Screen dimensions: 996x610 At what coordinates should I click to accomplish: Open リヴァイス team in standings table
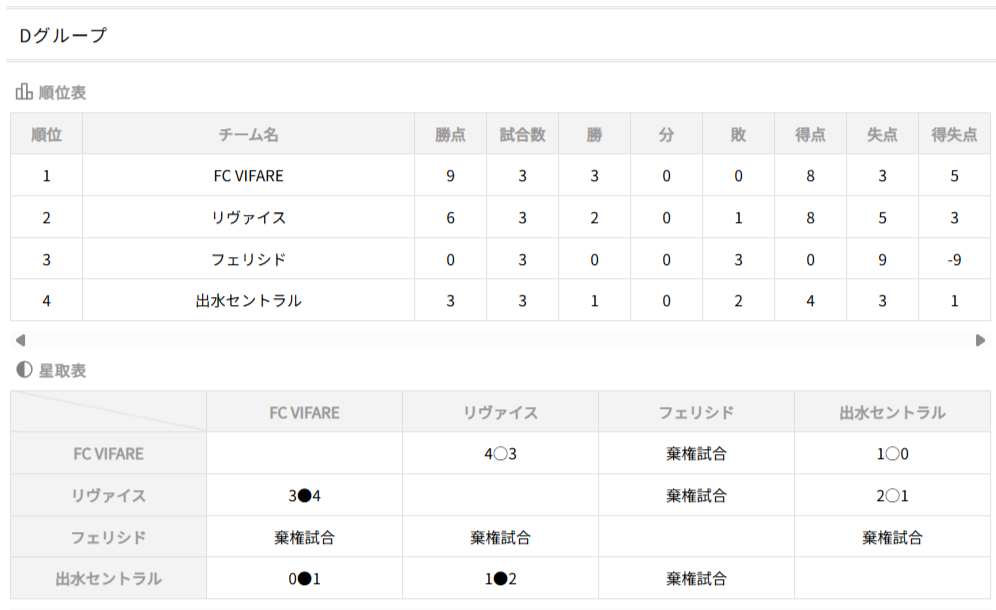click(x=248, y=218)
